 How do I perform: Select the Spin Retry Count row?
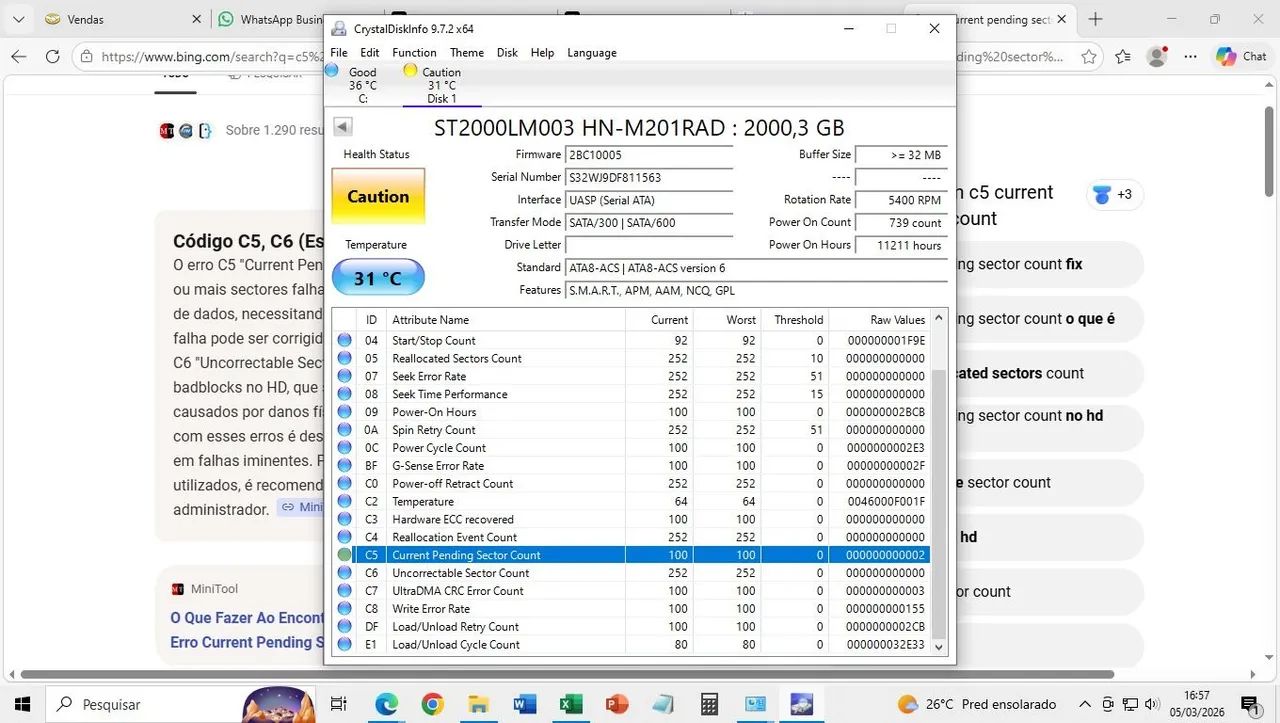click(631, 430)
